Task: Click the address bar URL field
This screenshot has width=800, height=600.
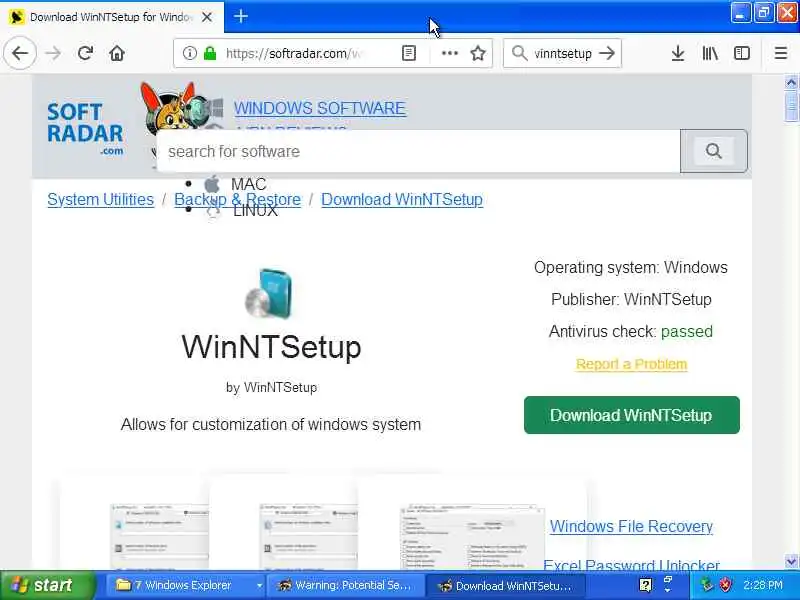Action: pyautogui.click(x=293, y=53)
